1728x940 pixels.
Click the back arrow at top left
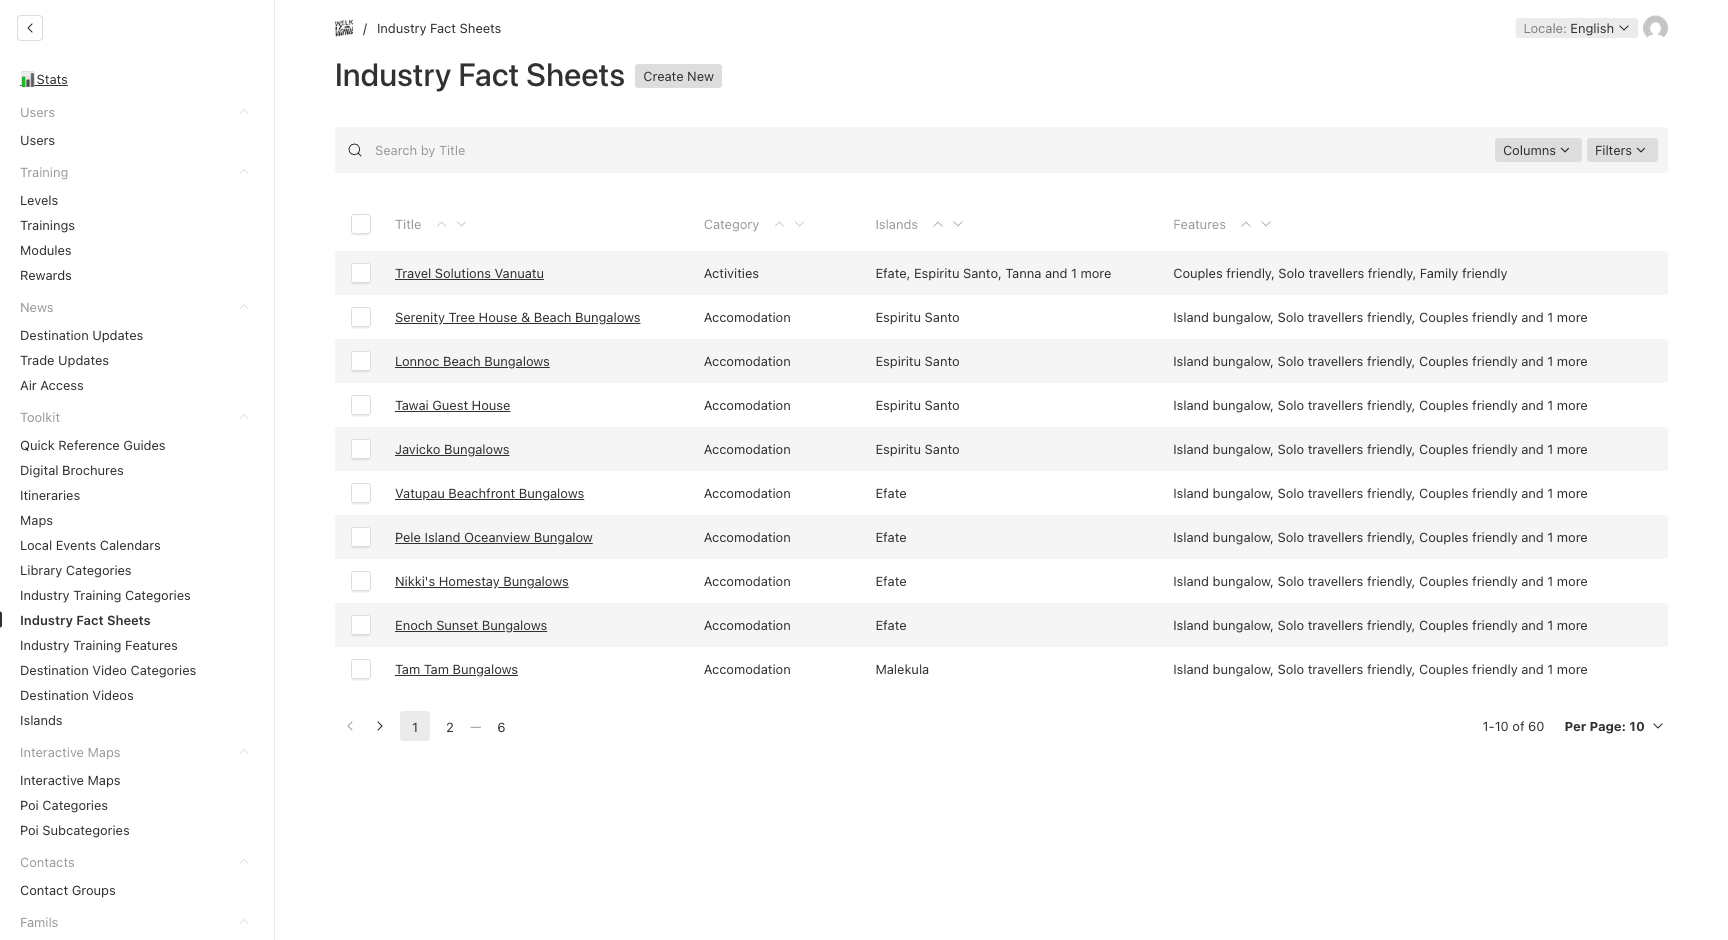(30, 27)
